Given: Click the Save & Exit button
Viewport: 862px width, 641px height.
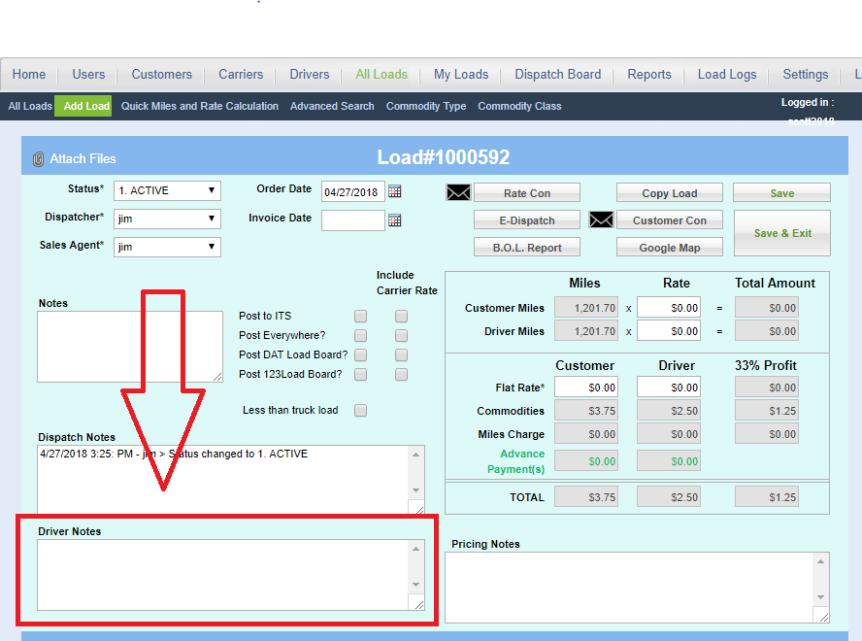Looking at the screenshot, I should tap(782, 232).
